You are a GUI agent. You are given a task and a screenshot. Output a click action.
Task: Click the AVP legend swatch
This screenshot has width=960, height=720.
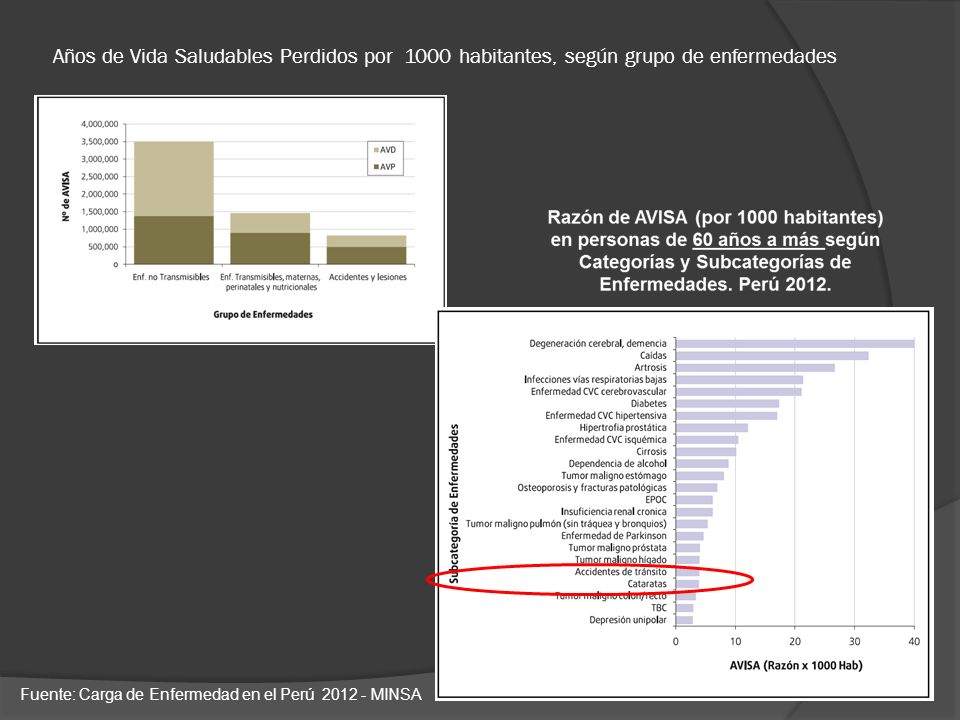pyautogui.click(x=375, y=167)
